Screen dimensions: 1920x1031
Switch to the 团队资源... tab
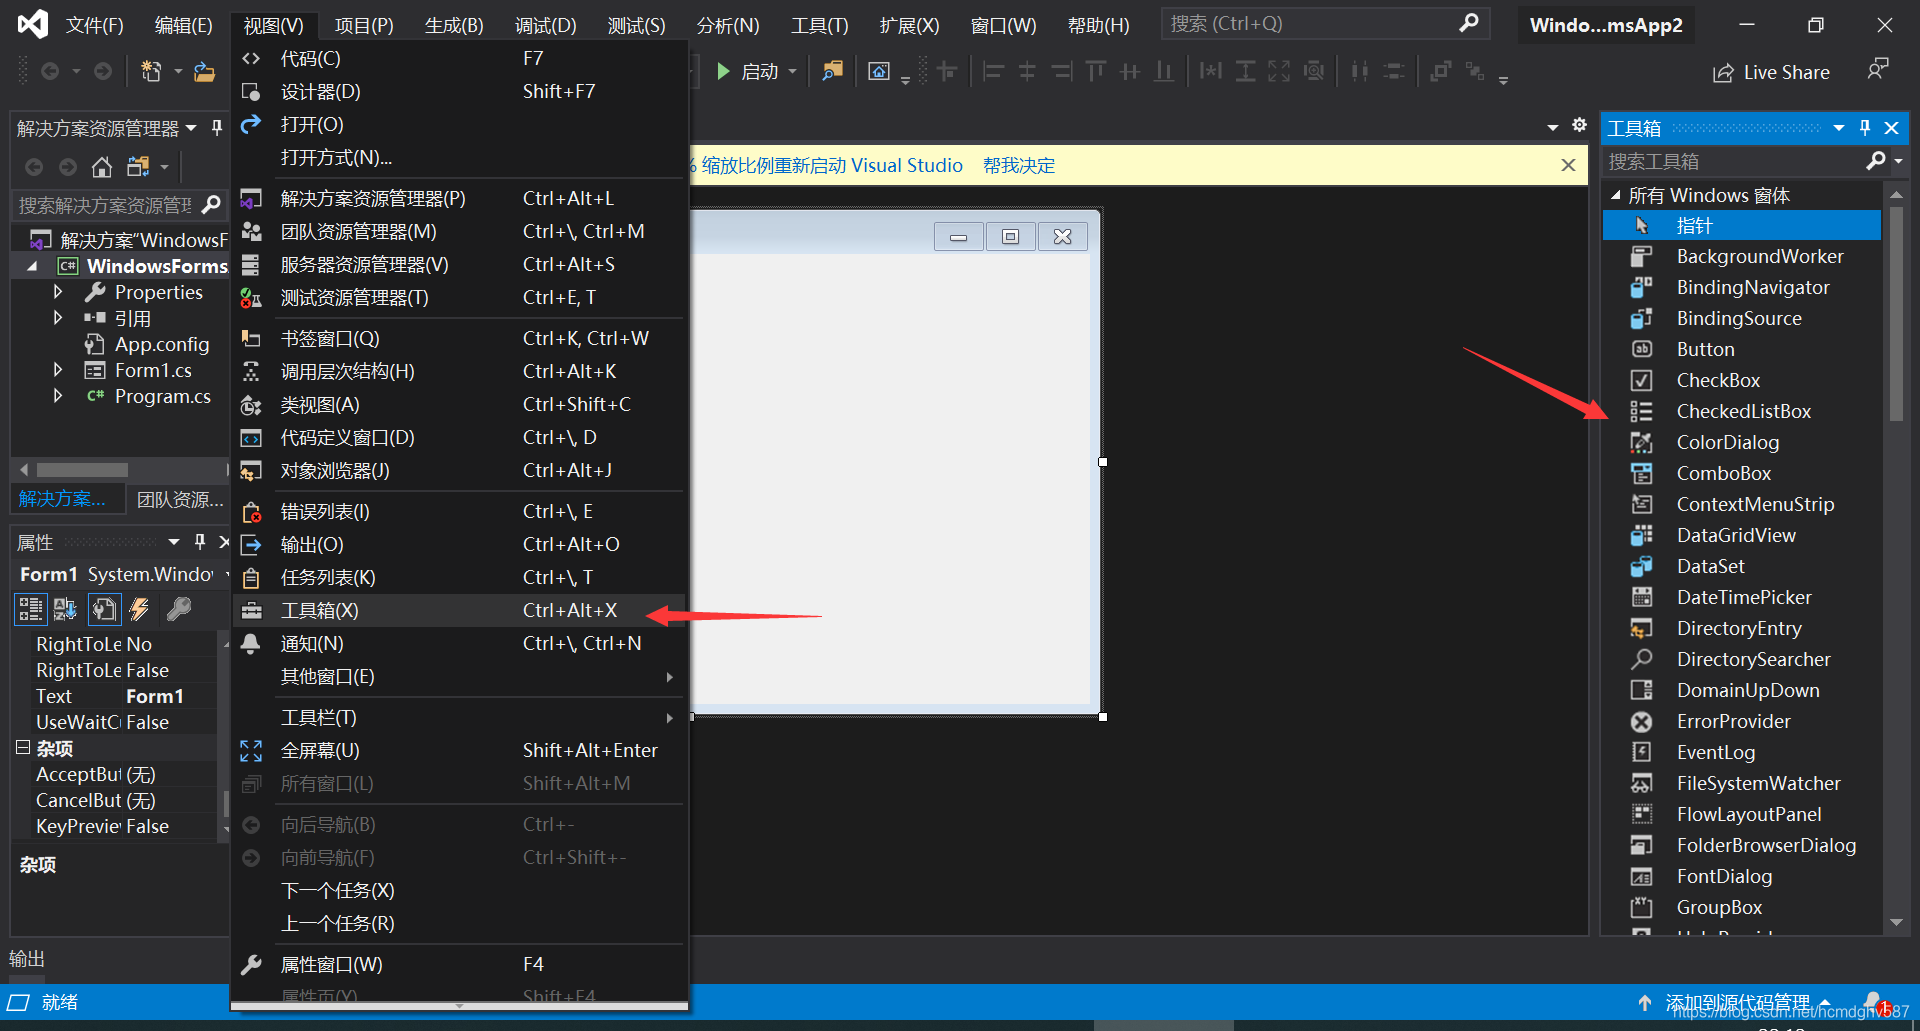pos(179,499)
